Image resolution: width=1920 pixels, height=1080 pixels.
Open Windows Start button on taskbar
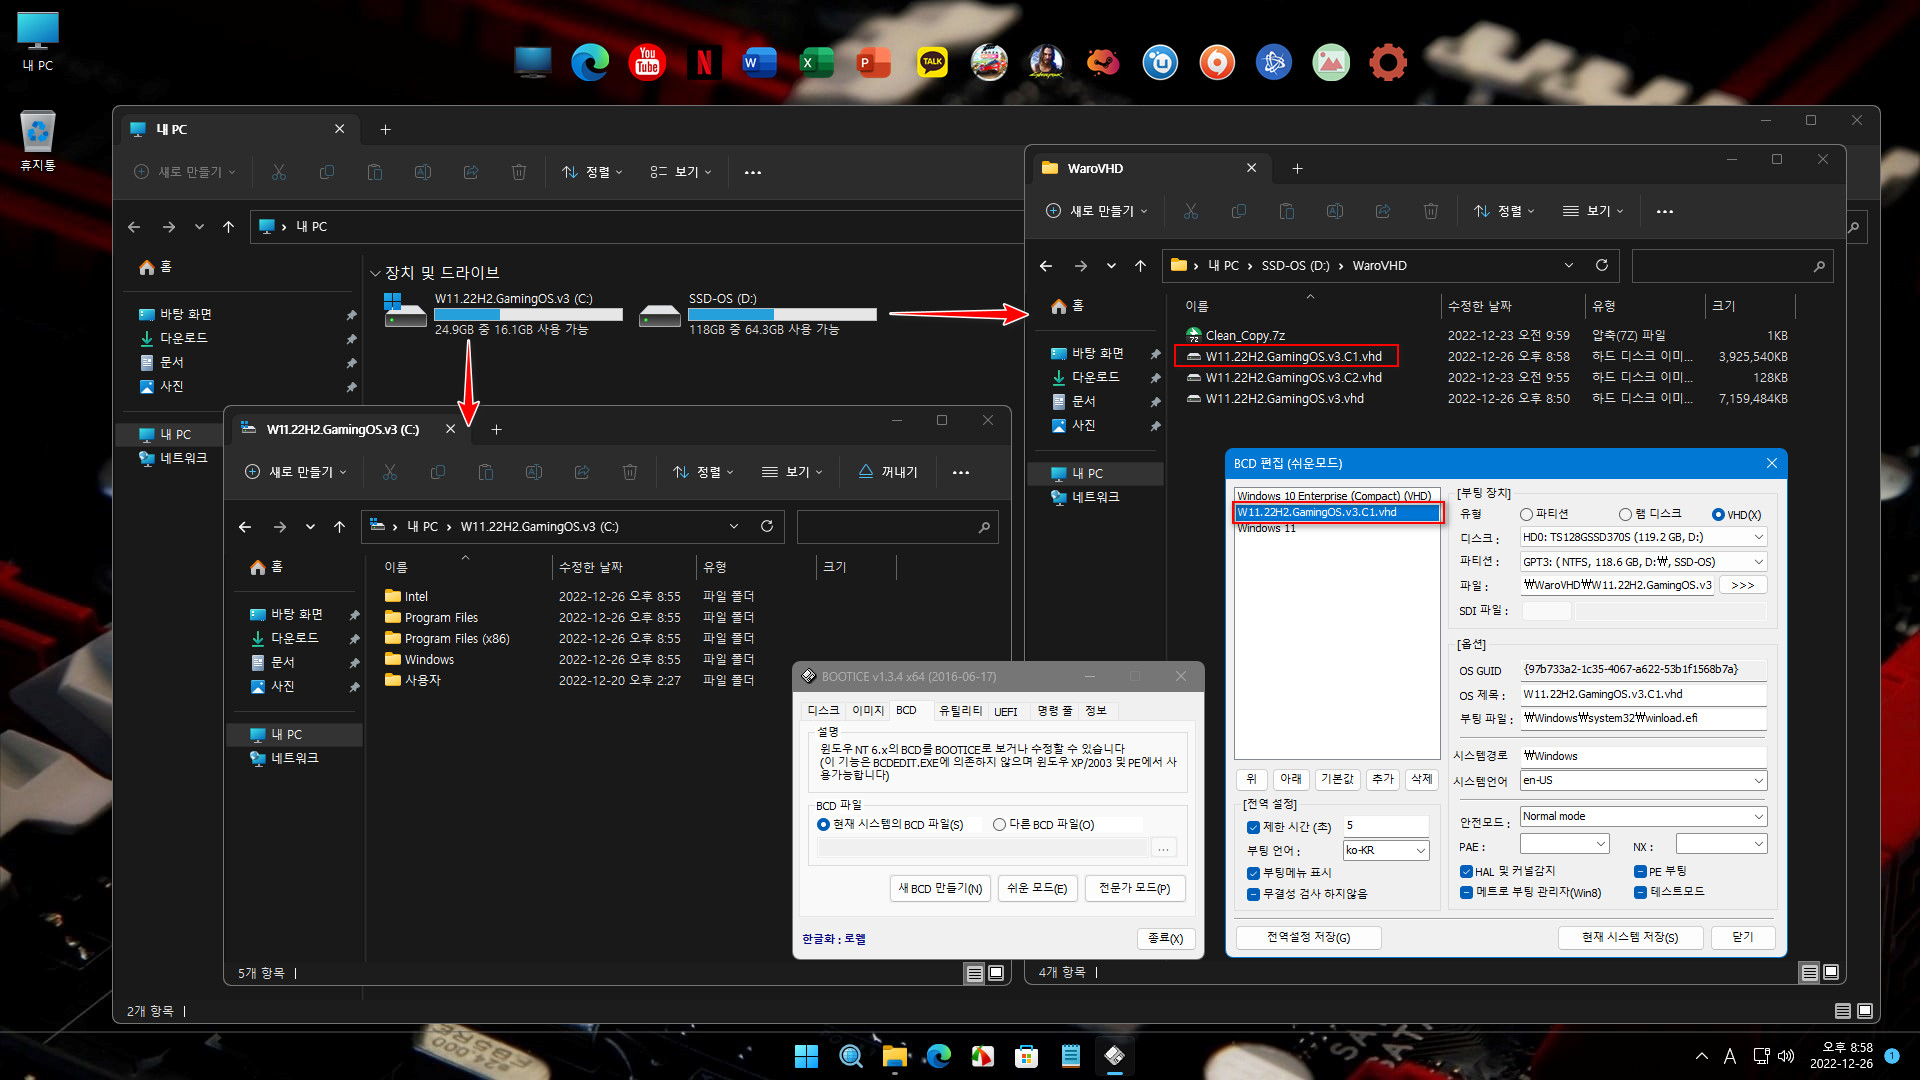tap(806, 1056)
